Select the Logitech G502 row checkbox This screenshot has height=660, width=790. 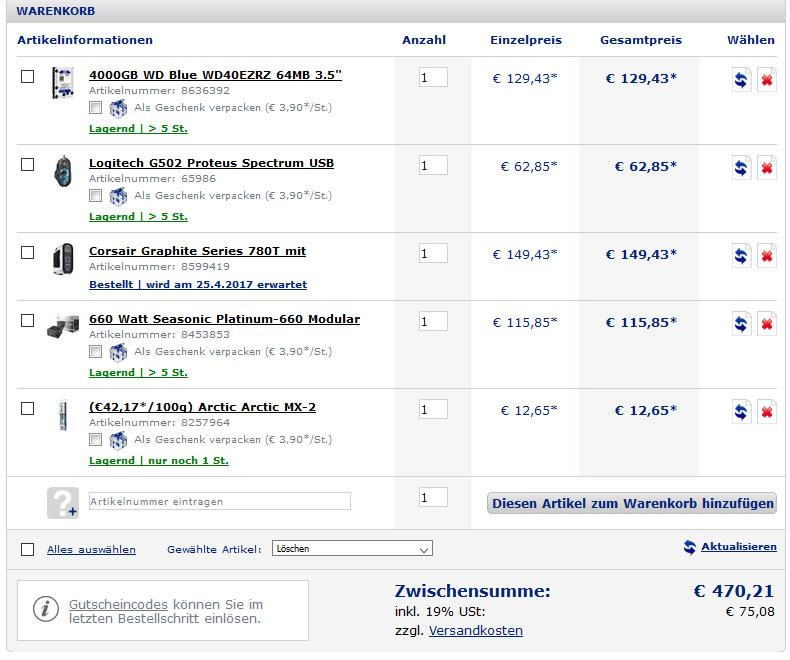27,165
